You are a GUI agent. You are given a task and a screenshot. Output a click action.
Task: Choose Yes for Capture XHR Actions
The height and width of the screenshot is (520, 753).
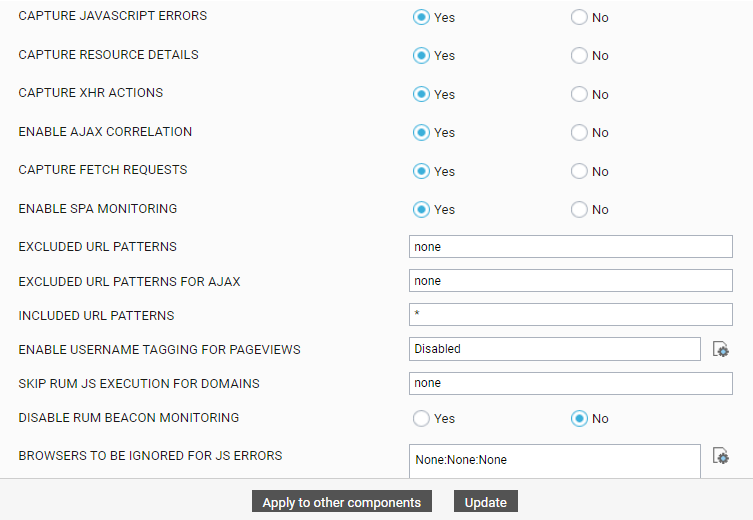pyautogui.click(x=421, y=94)
